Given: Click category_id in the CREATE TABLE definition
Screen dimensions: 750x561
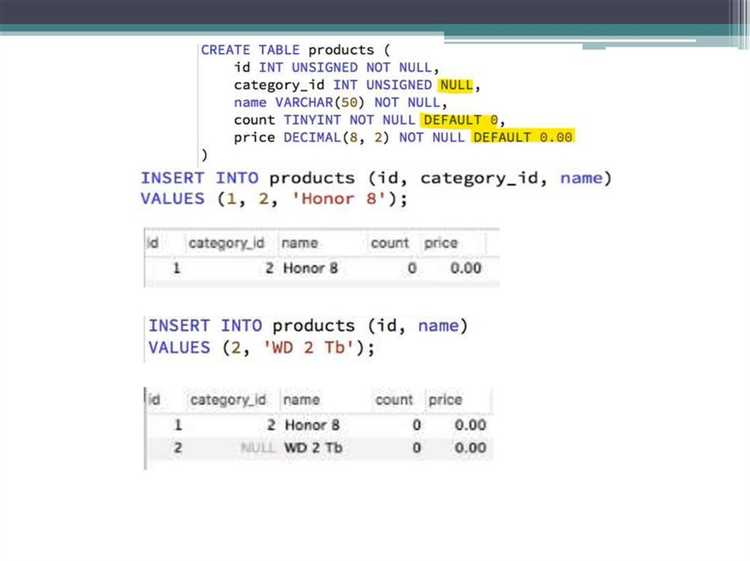Looking at the screenshot, I should click(279, 86).
